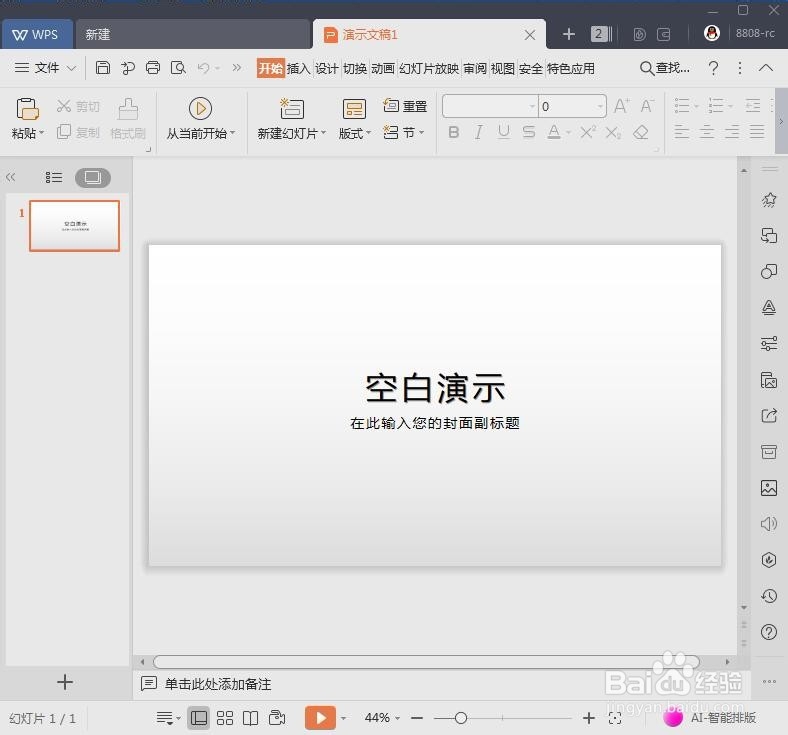Screen dimensions: 788x735
Task: Open the Help question mark in ribbon
Action: 713,67
